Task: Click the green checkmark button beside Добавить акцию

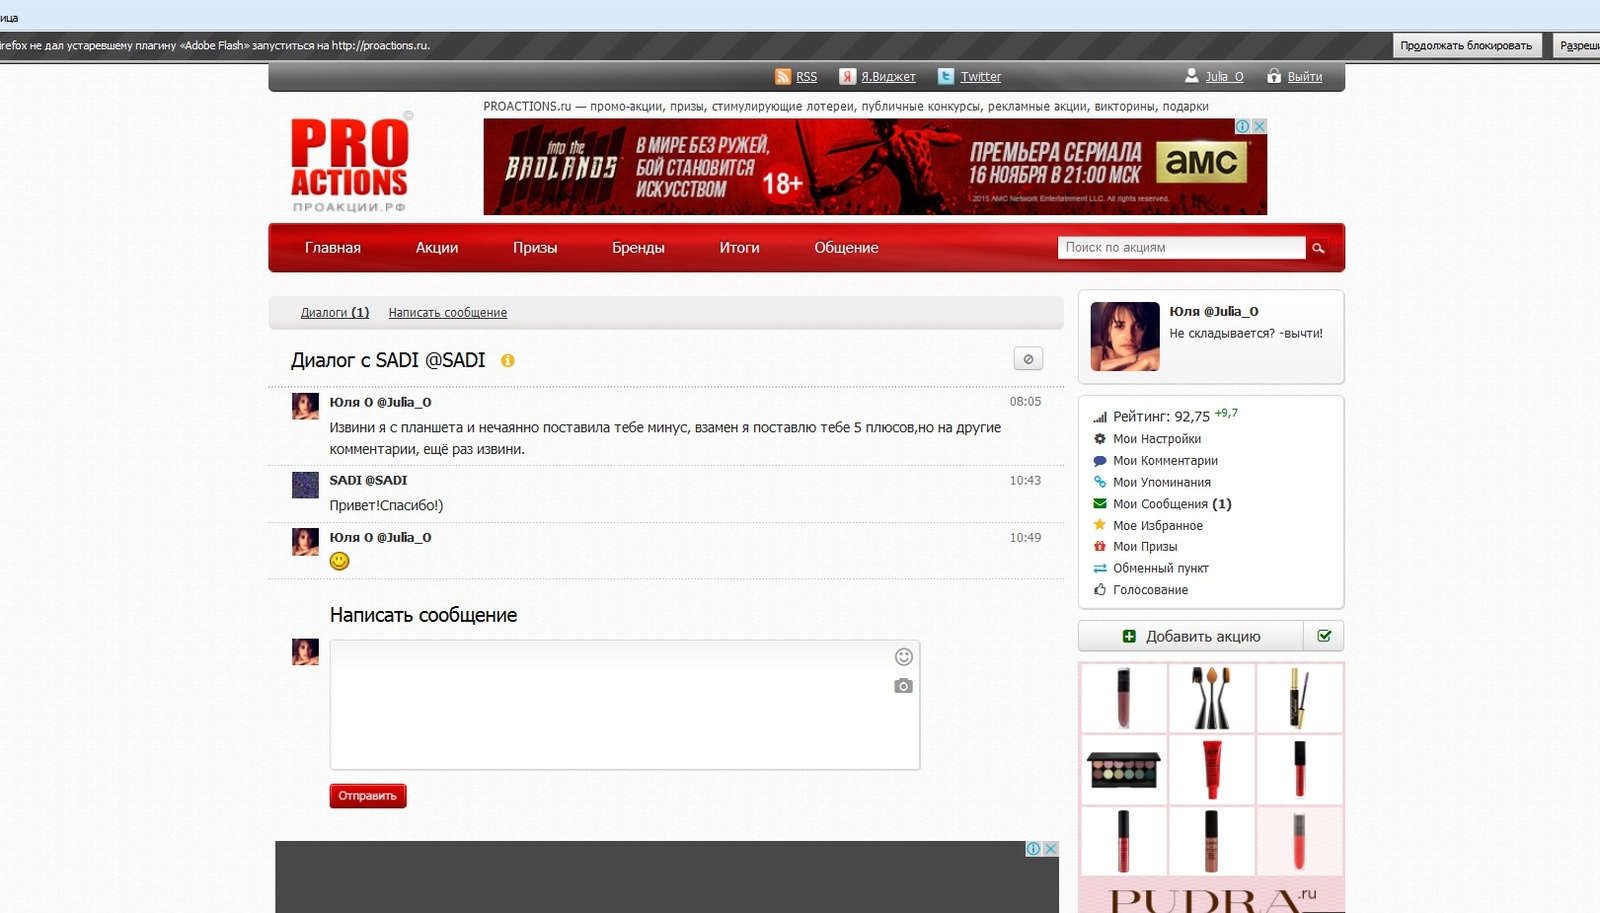Action: [x=1324, y=636]
